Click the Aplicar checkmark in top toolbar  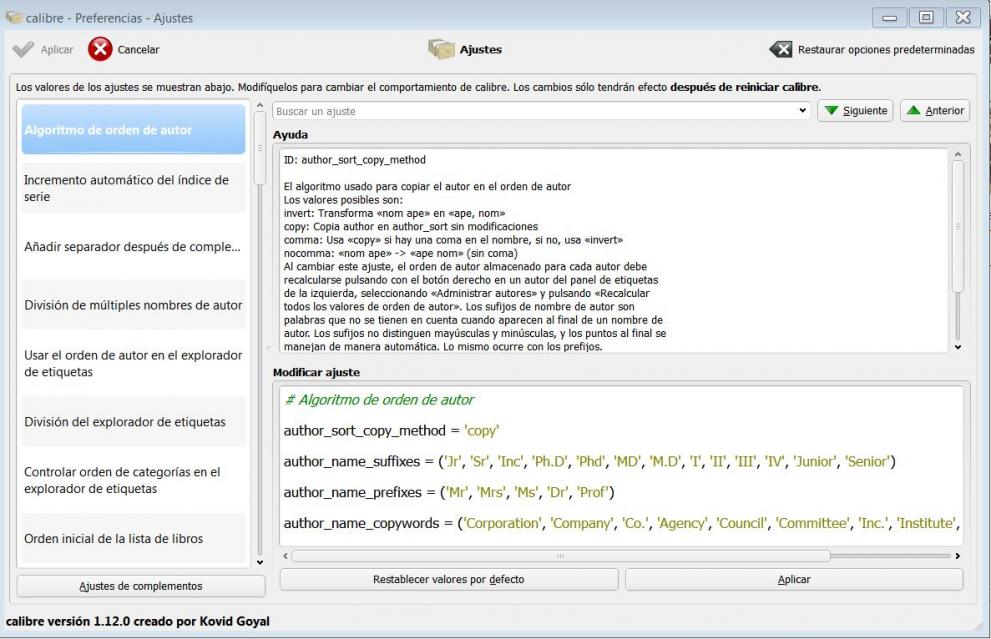click(x=23, y=49)
